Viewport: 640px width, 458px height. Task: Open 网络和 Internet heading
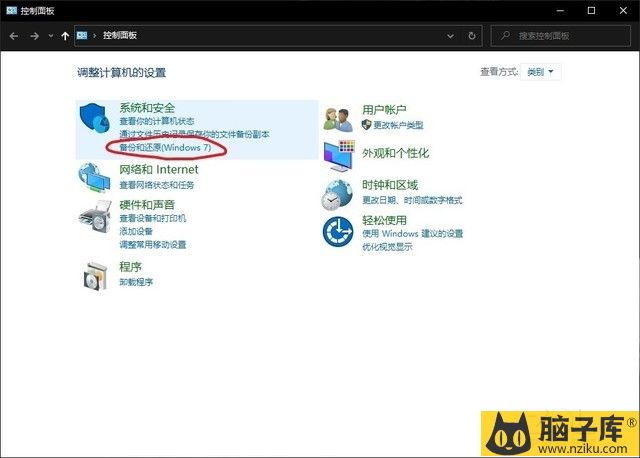click(159, 169)
